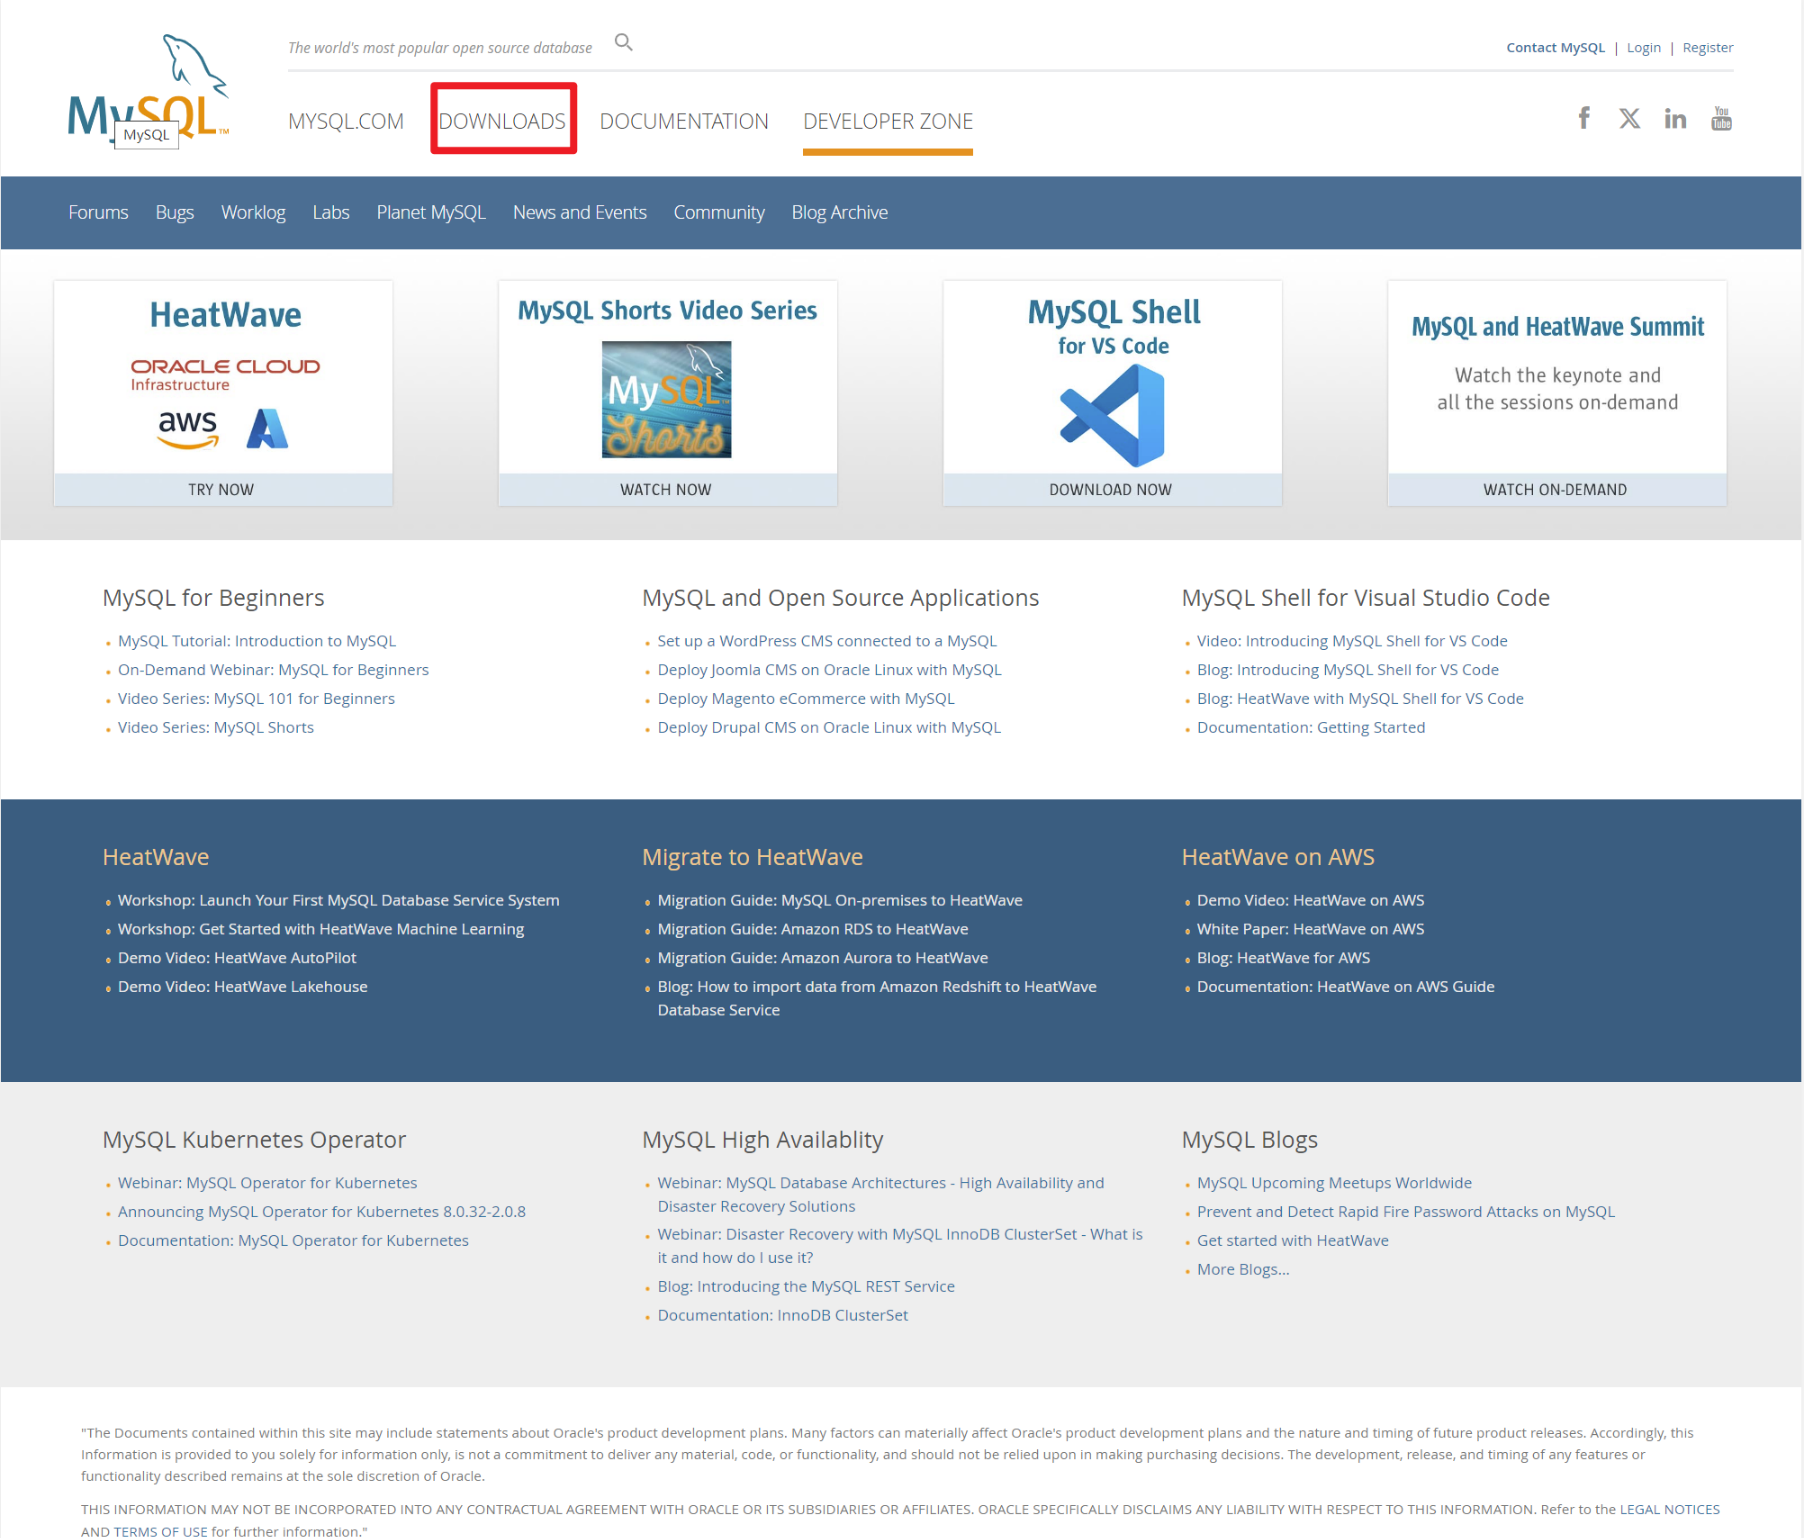Open Blog Archive menu item
1804x1538 pixels.
tap(840, 212)
